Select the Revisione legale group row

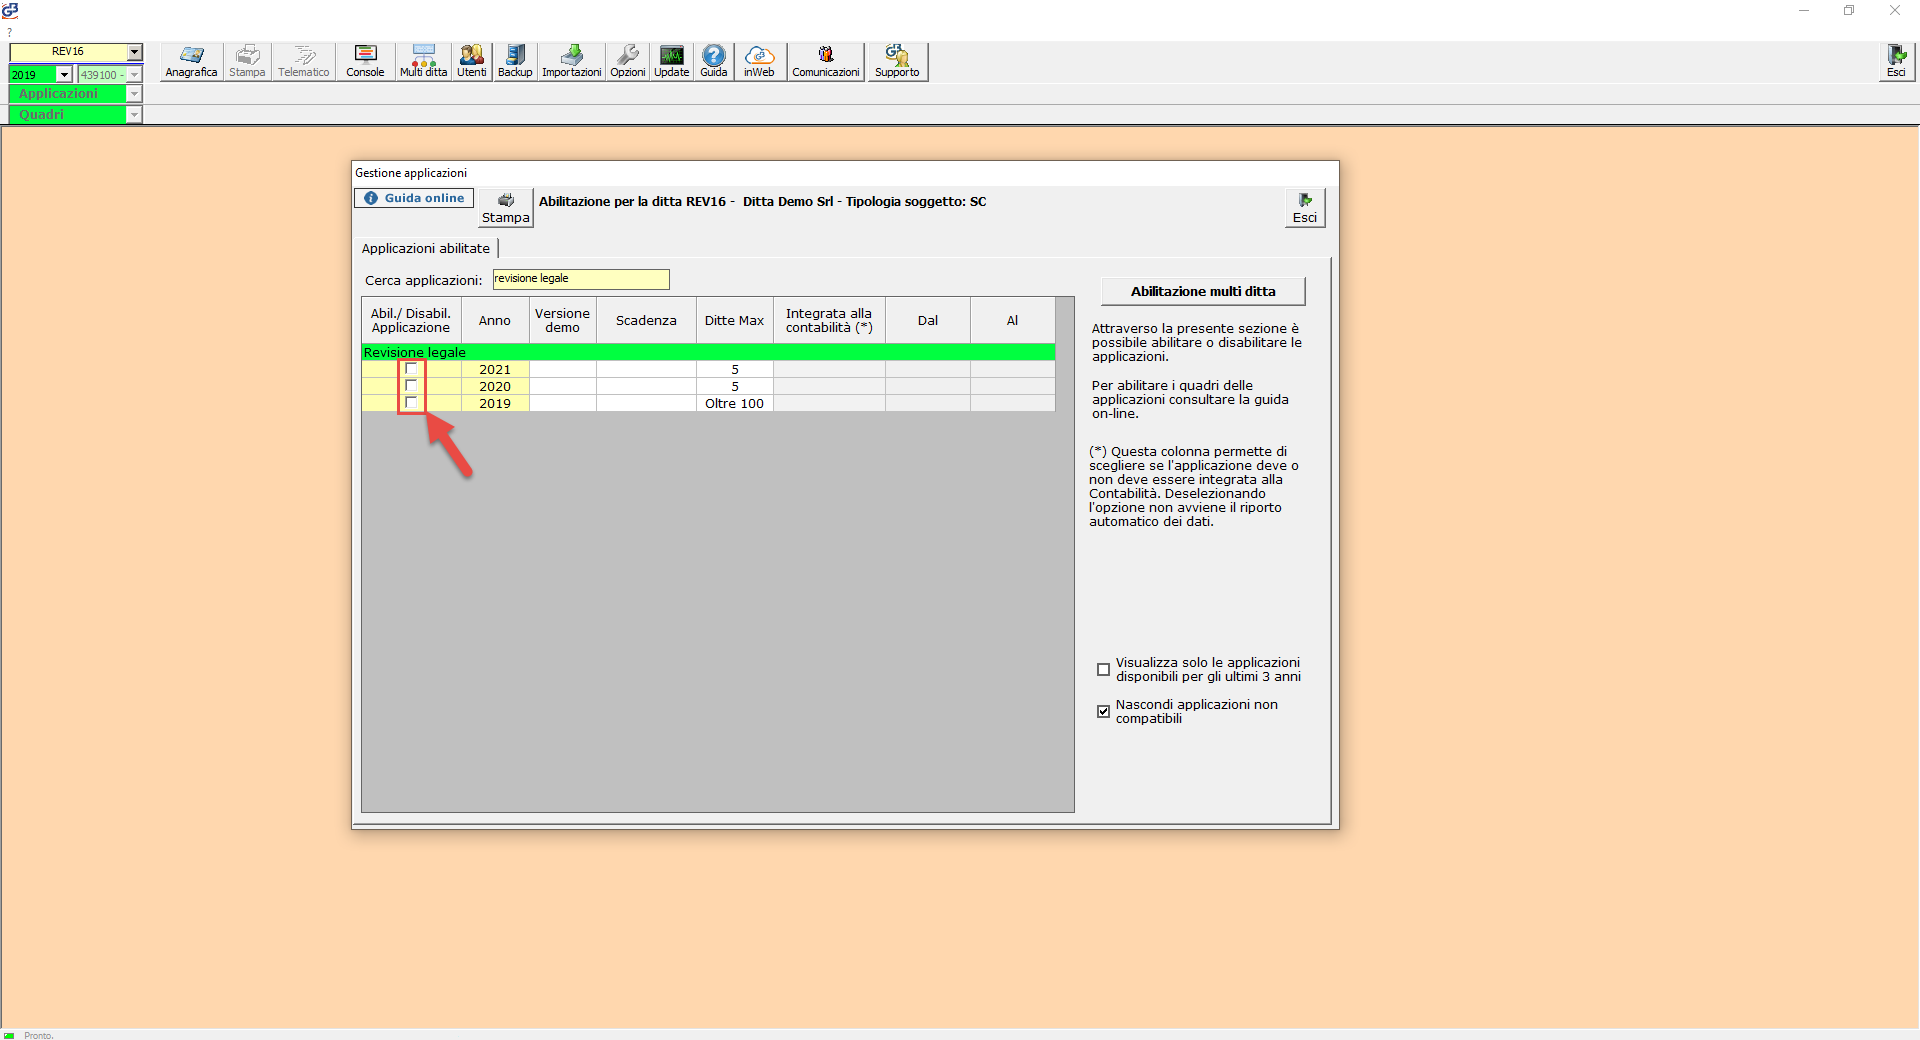tap(708, 352)
